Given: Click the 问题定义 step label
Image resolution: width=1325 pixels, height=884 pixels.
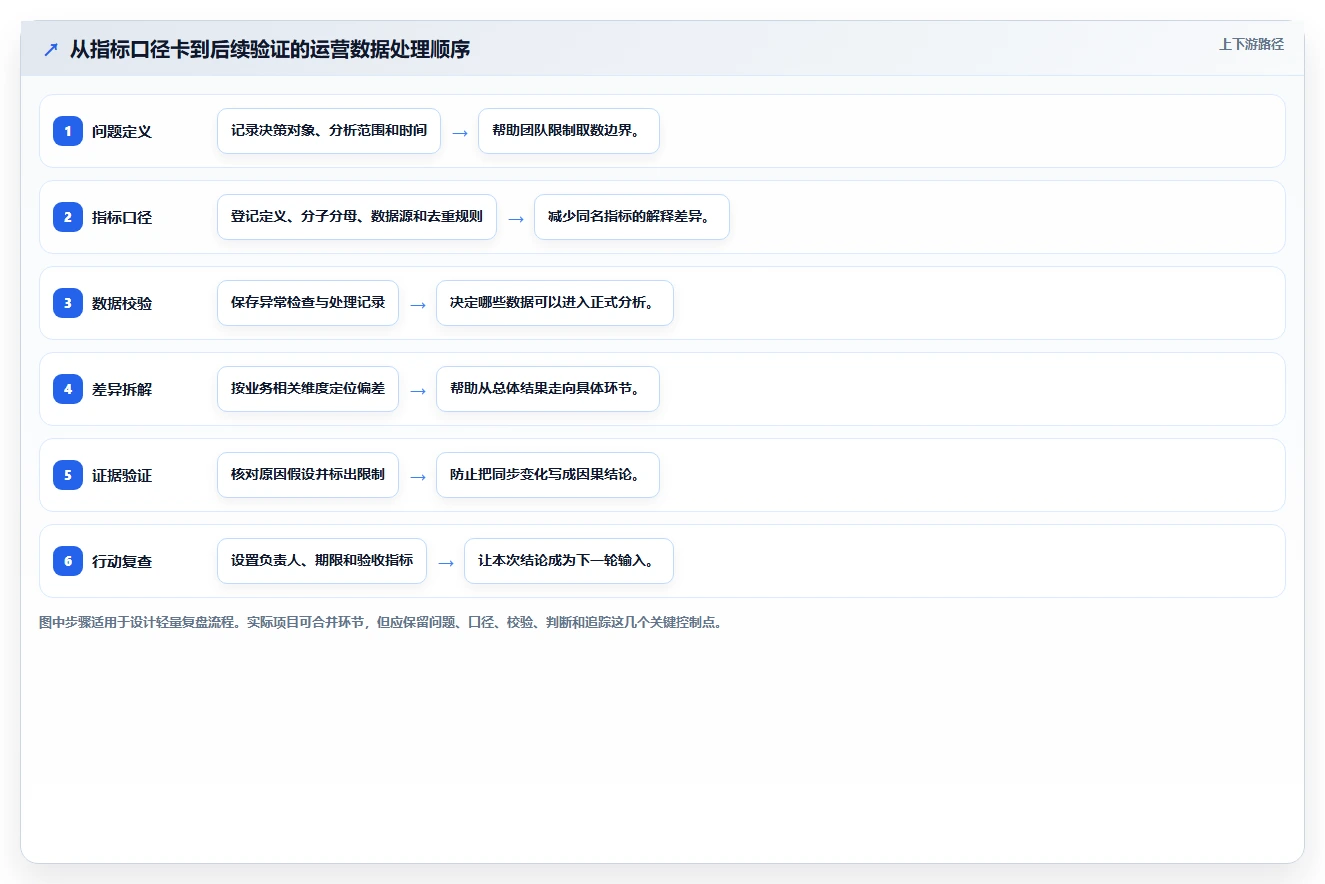Looking at the screenshot, I should click(122, 131).
